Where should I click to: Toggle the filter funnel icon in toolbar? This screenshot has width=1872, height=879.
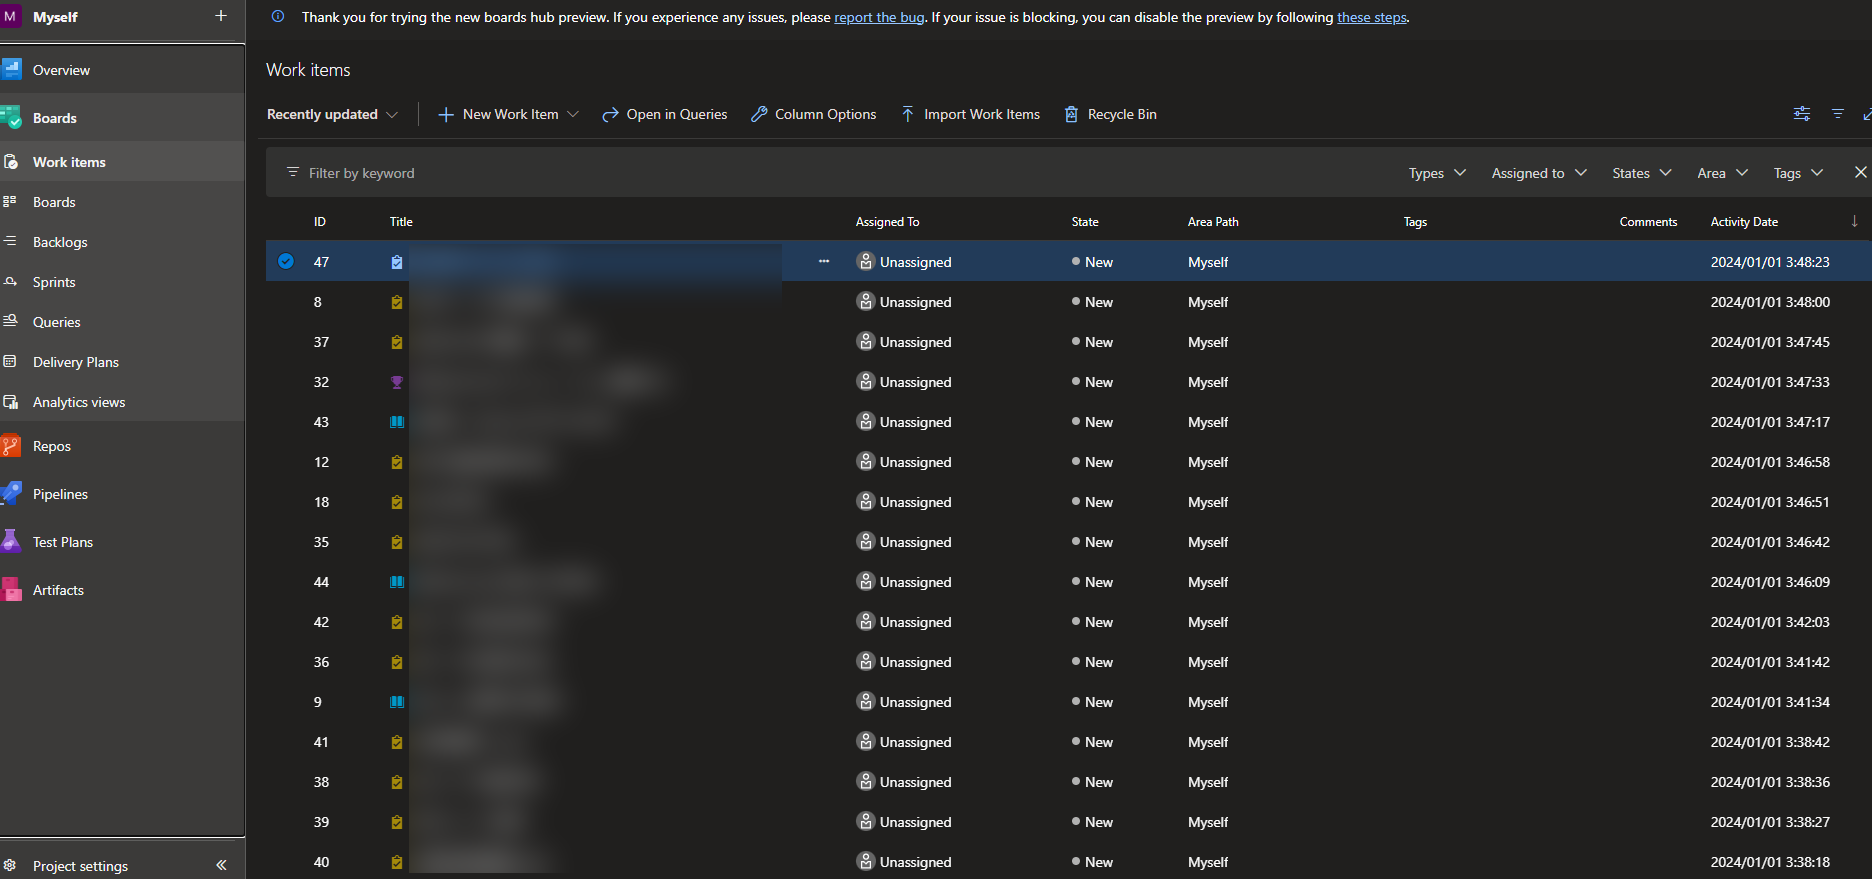1838,114
